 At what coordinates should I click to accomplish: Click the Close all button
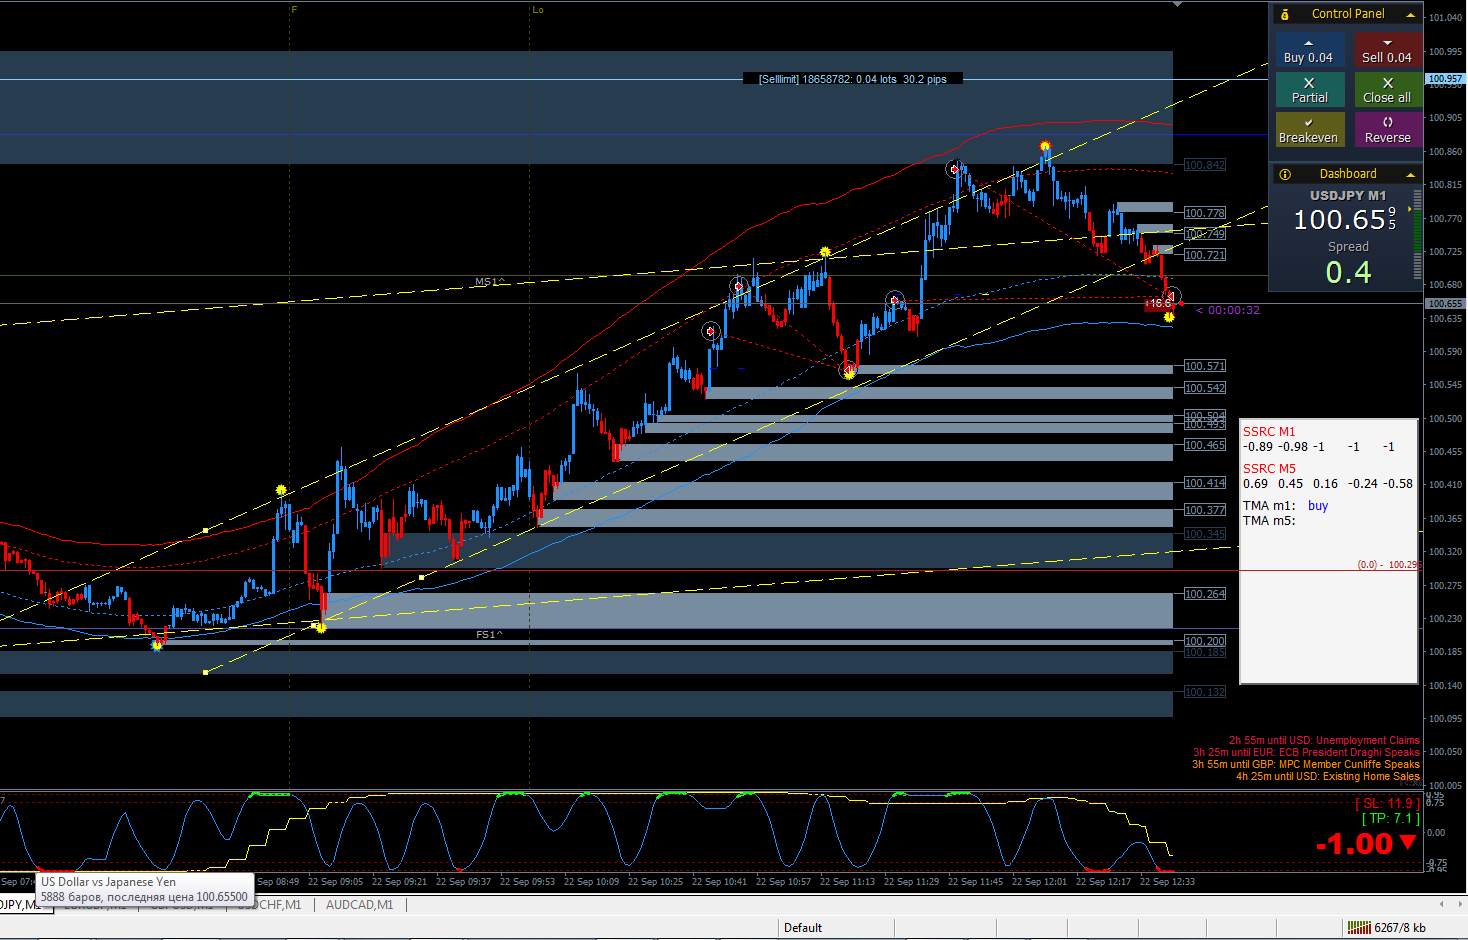tap(1388, 90)
